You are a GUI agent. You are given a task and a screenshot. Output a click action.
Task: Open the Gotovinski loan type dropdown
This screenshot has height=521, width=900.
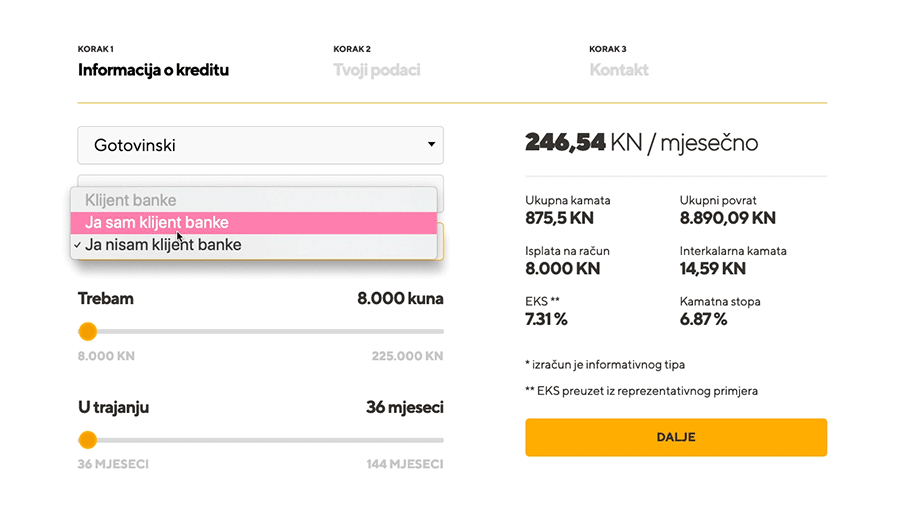(x=260, y=145)
